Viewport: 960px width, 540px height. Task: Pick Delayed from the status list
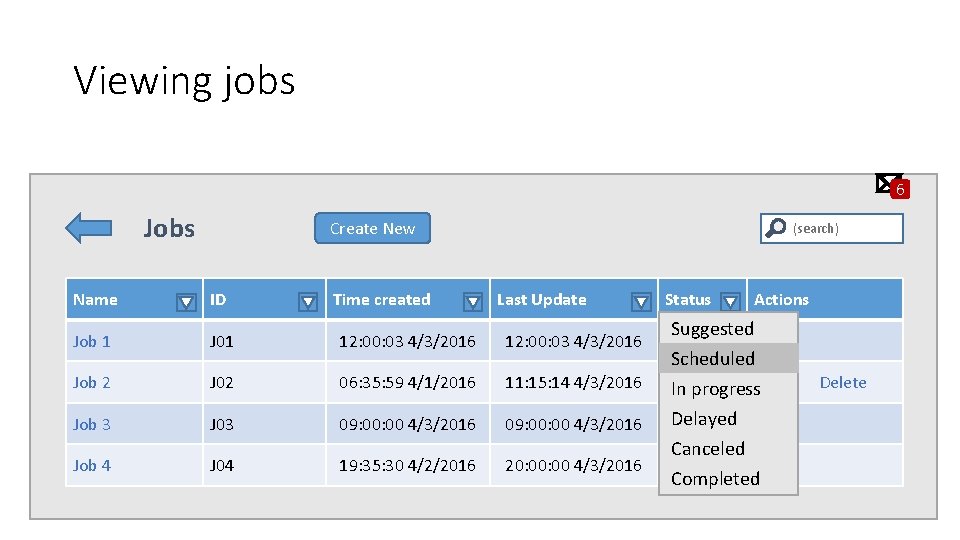(x=704, y=419)
